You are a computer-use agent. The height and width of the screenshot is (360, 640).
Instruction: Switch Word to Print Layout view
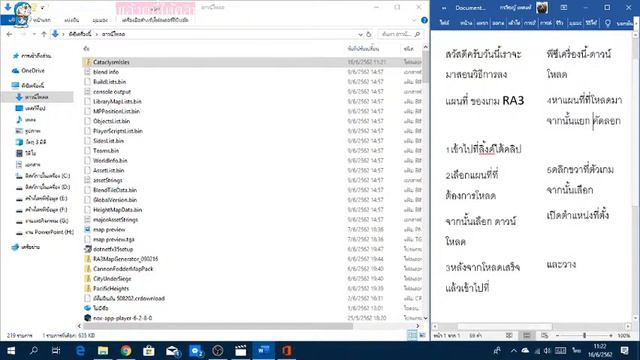point(527,336)
